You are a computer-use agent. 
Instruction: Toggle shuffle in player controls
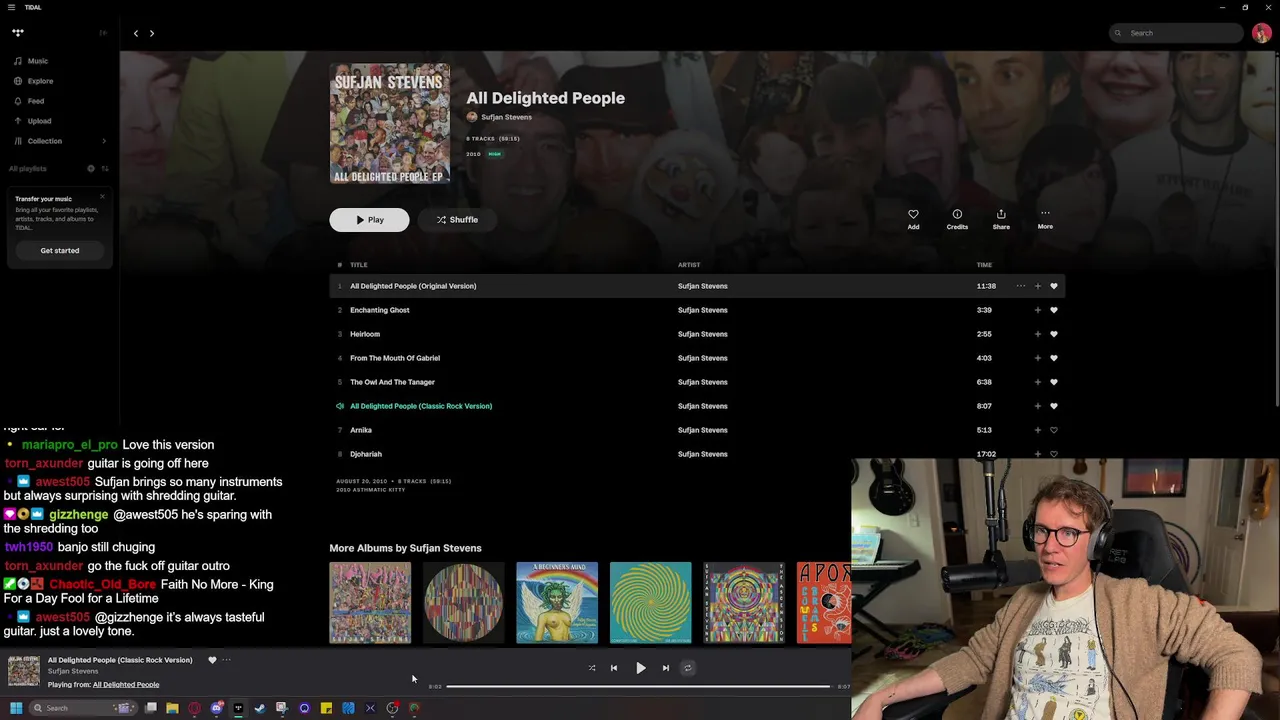tap(592, 668)
